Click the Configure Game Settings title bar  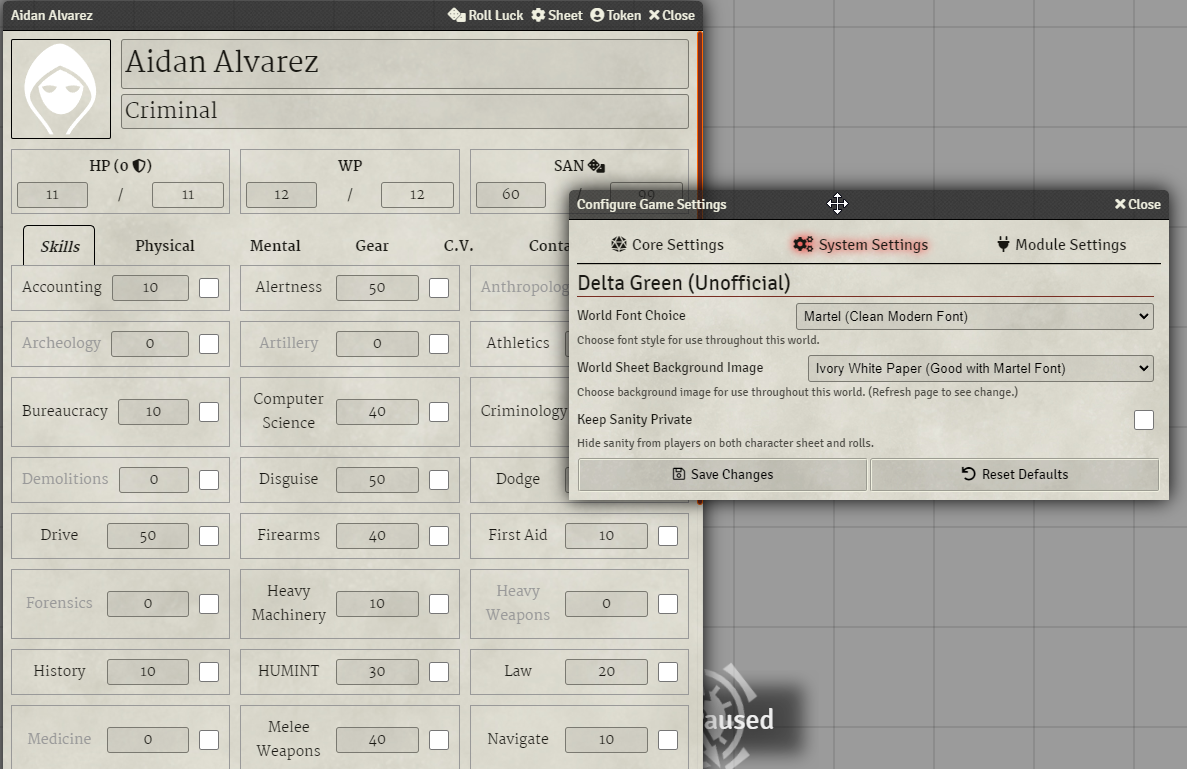point(869,204)
